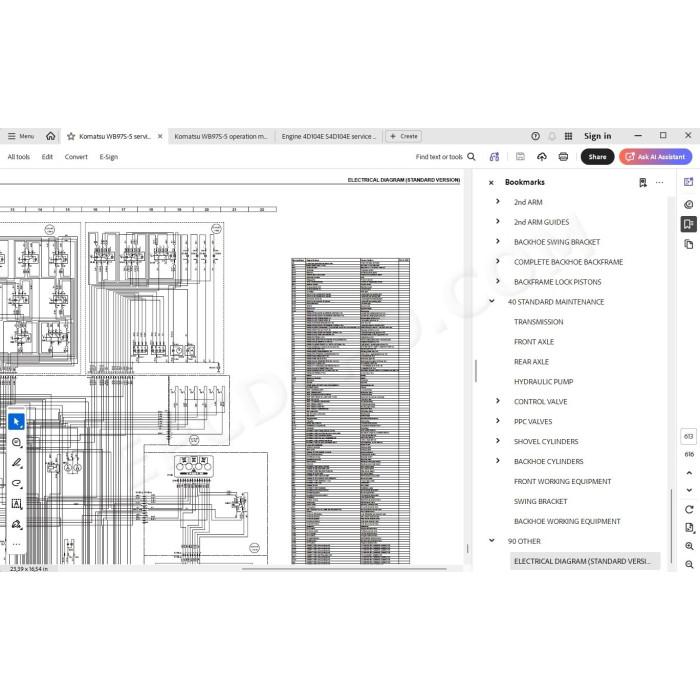700x700 pixels.
Task: Click the Share button
Action: pyautogui.click(x=597, y=157)
